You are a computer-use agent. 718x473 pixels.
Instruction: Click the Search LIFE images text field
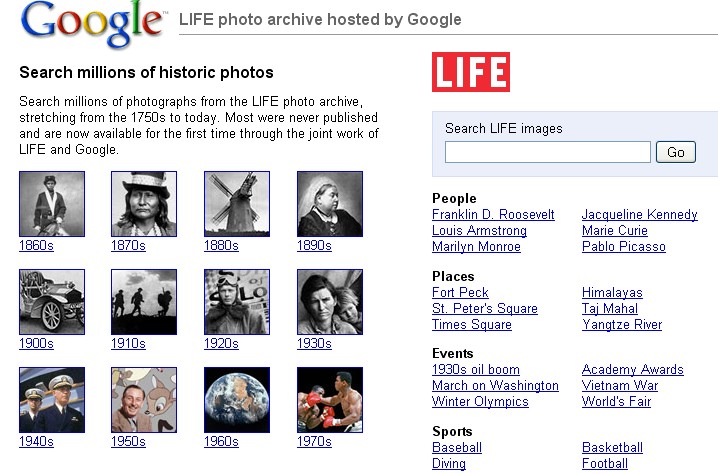click(x=548, y=152)
